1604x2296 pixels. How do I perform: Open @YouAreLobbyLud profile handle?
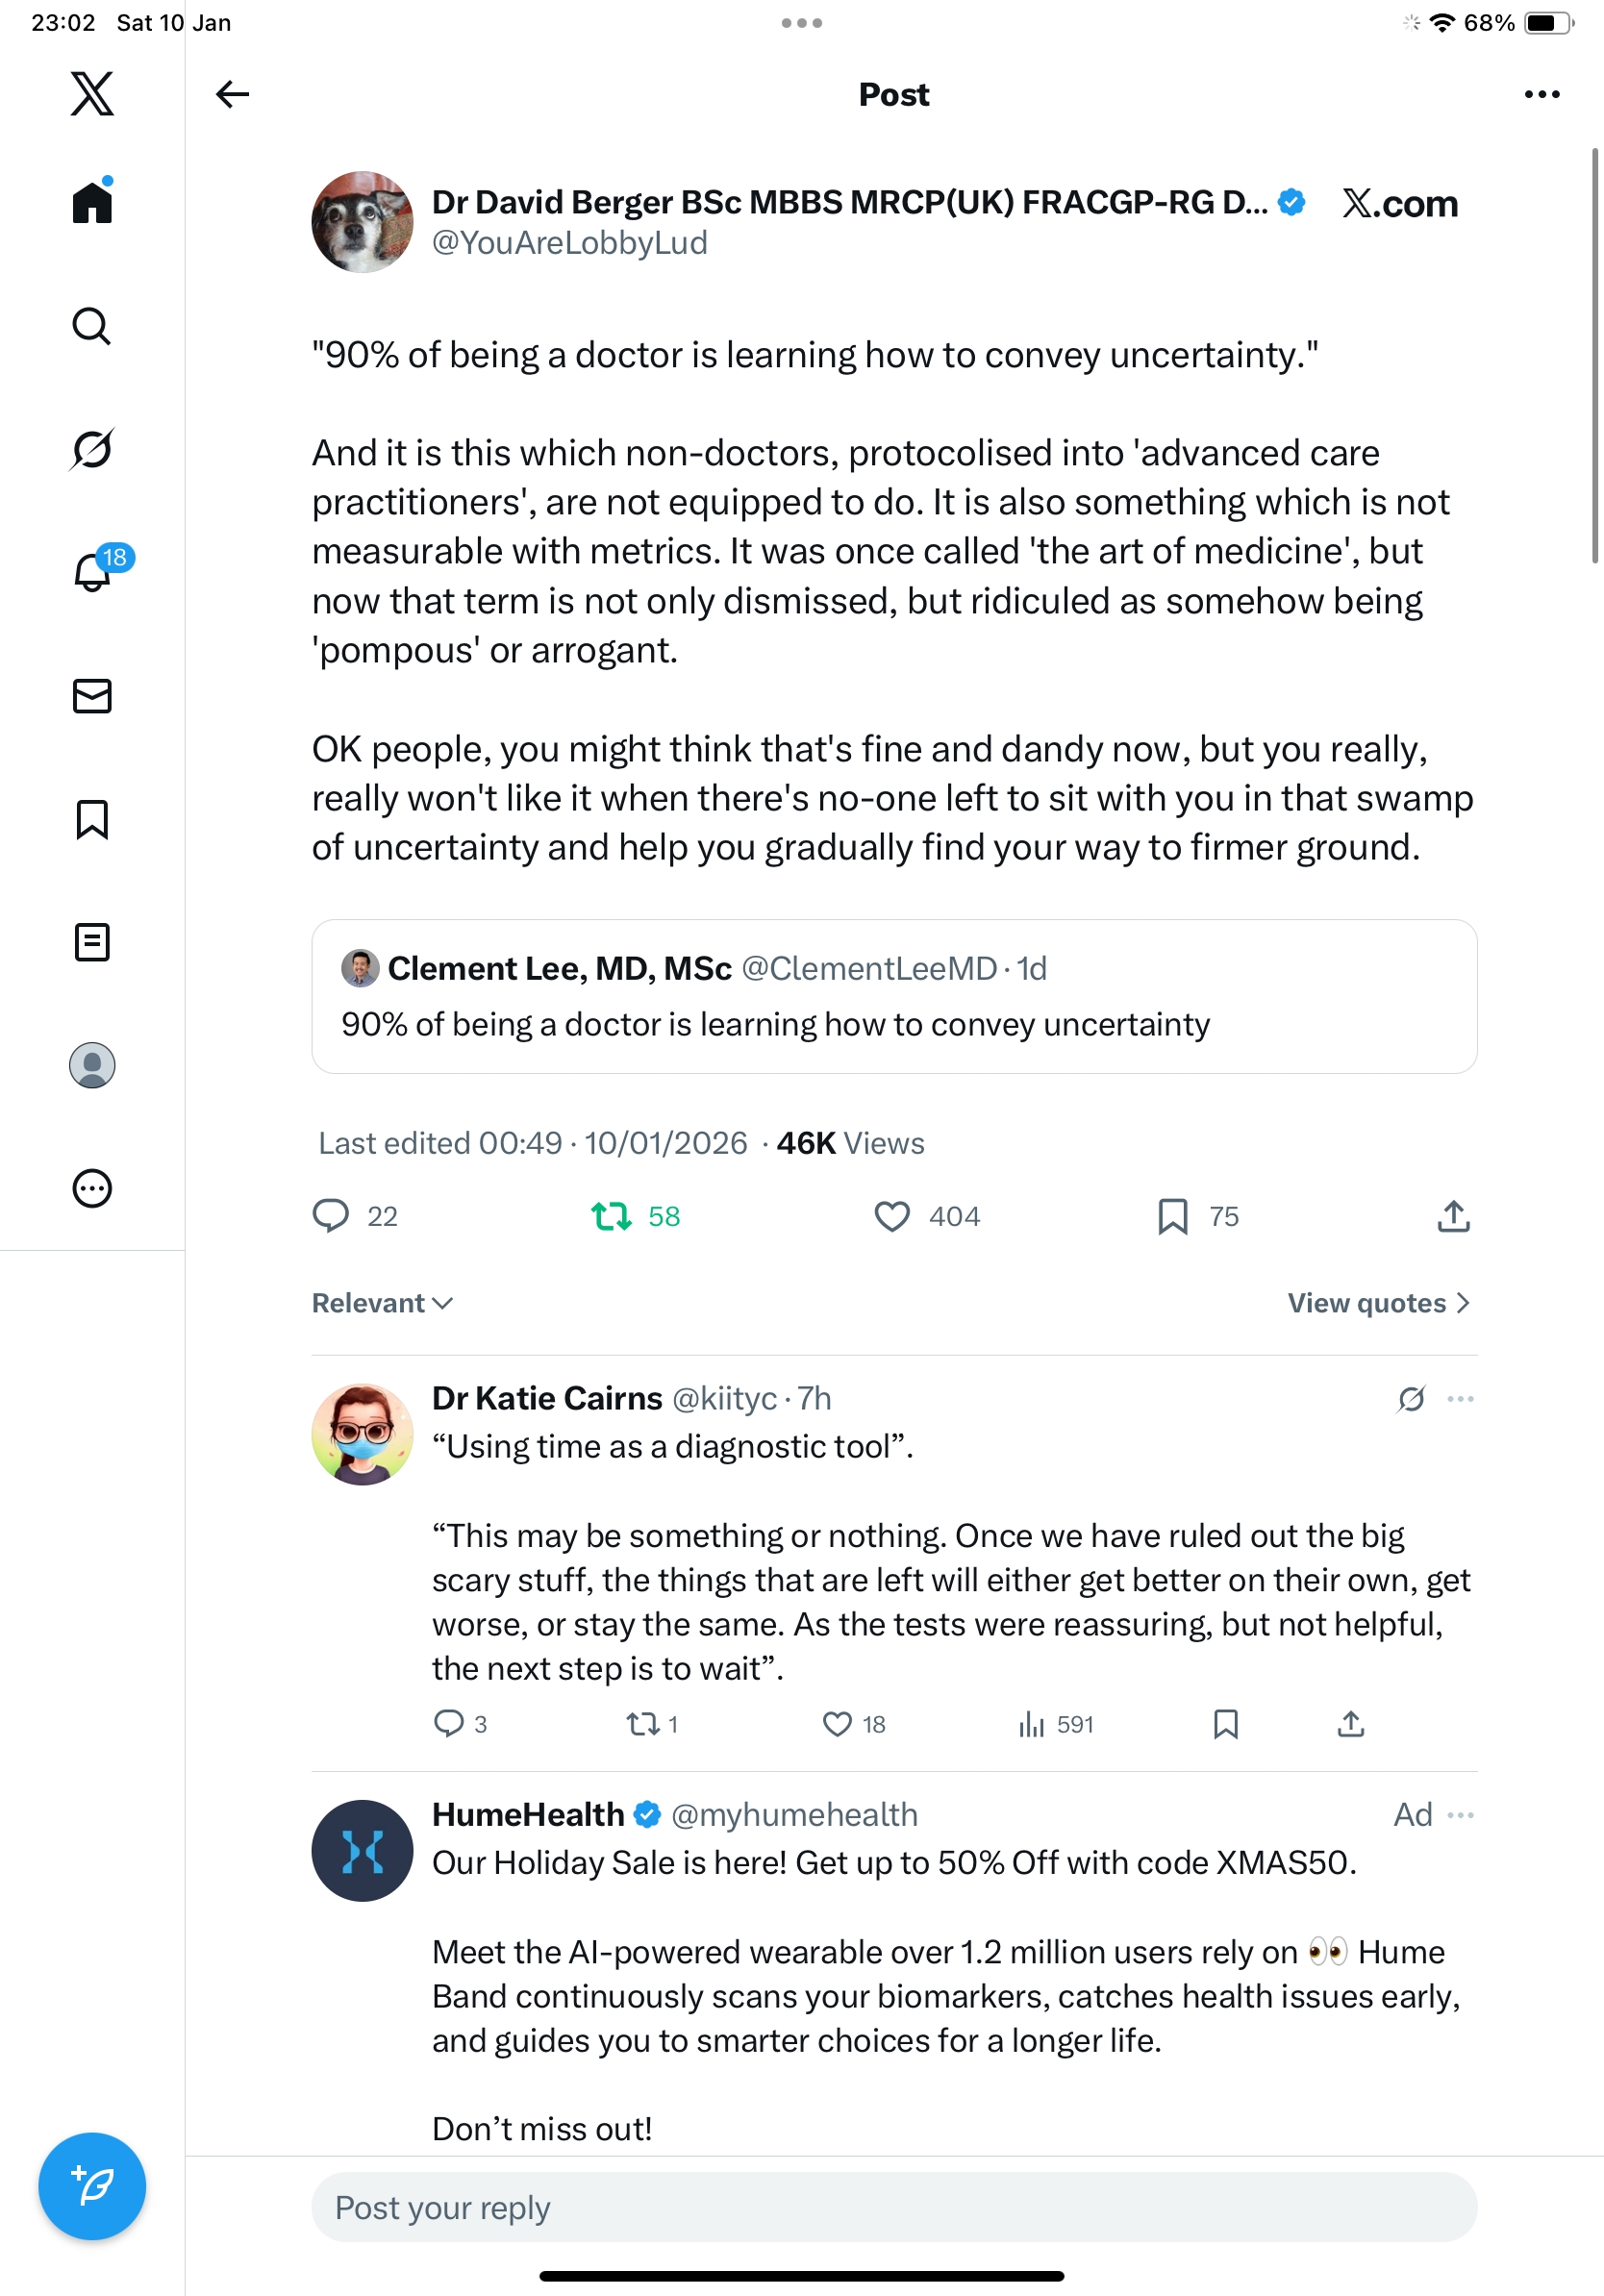coord(569,243)
